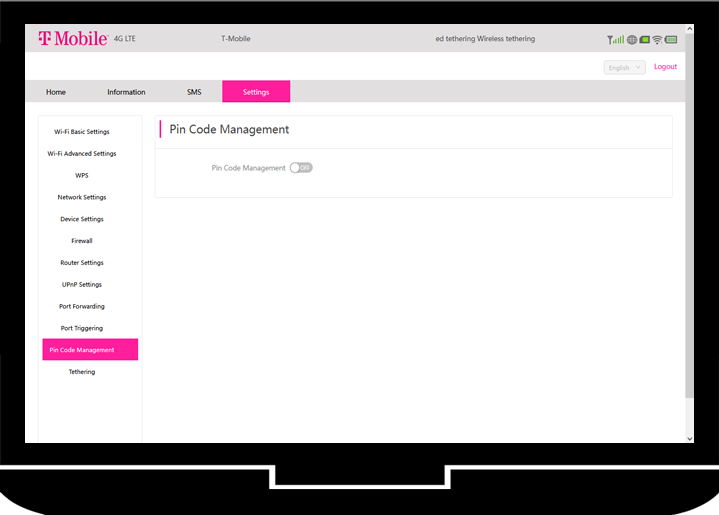Open Wi-Fi Basic Settings in sidebar

point(82,132)
